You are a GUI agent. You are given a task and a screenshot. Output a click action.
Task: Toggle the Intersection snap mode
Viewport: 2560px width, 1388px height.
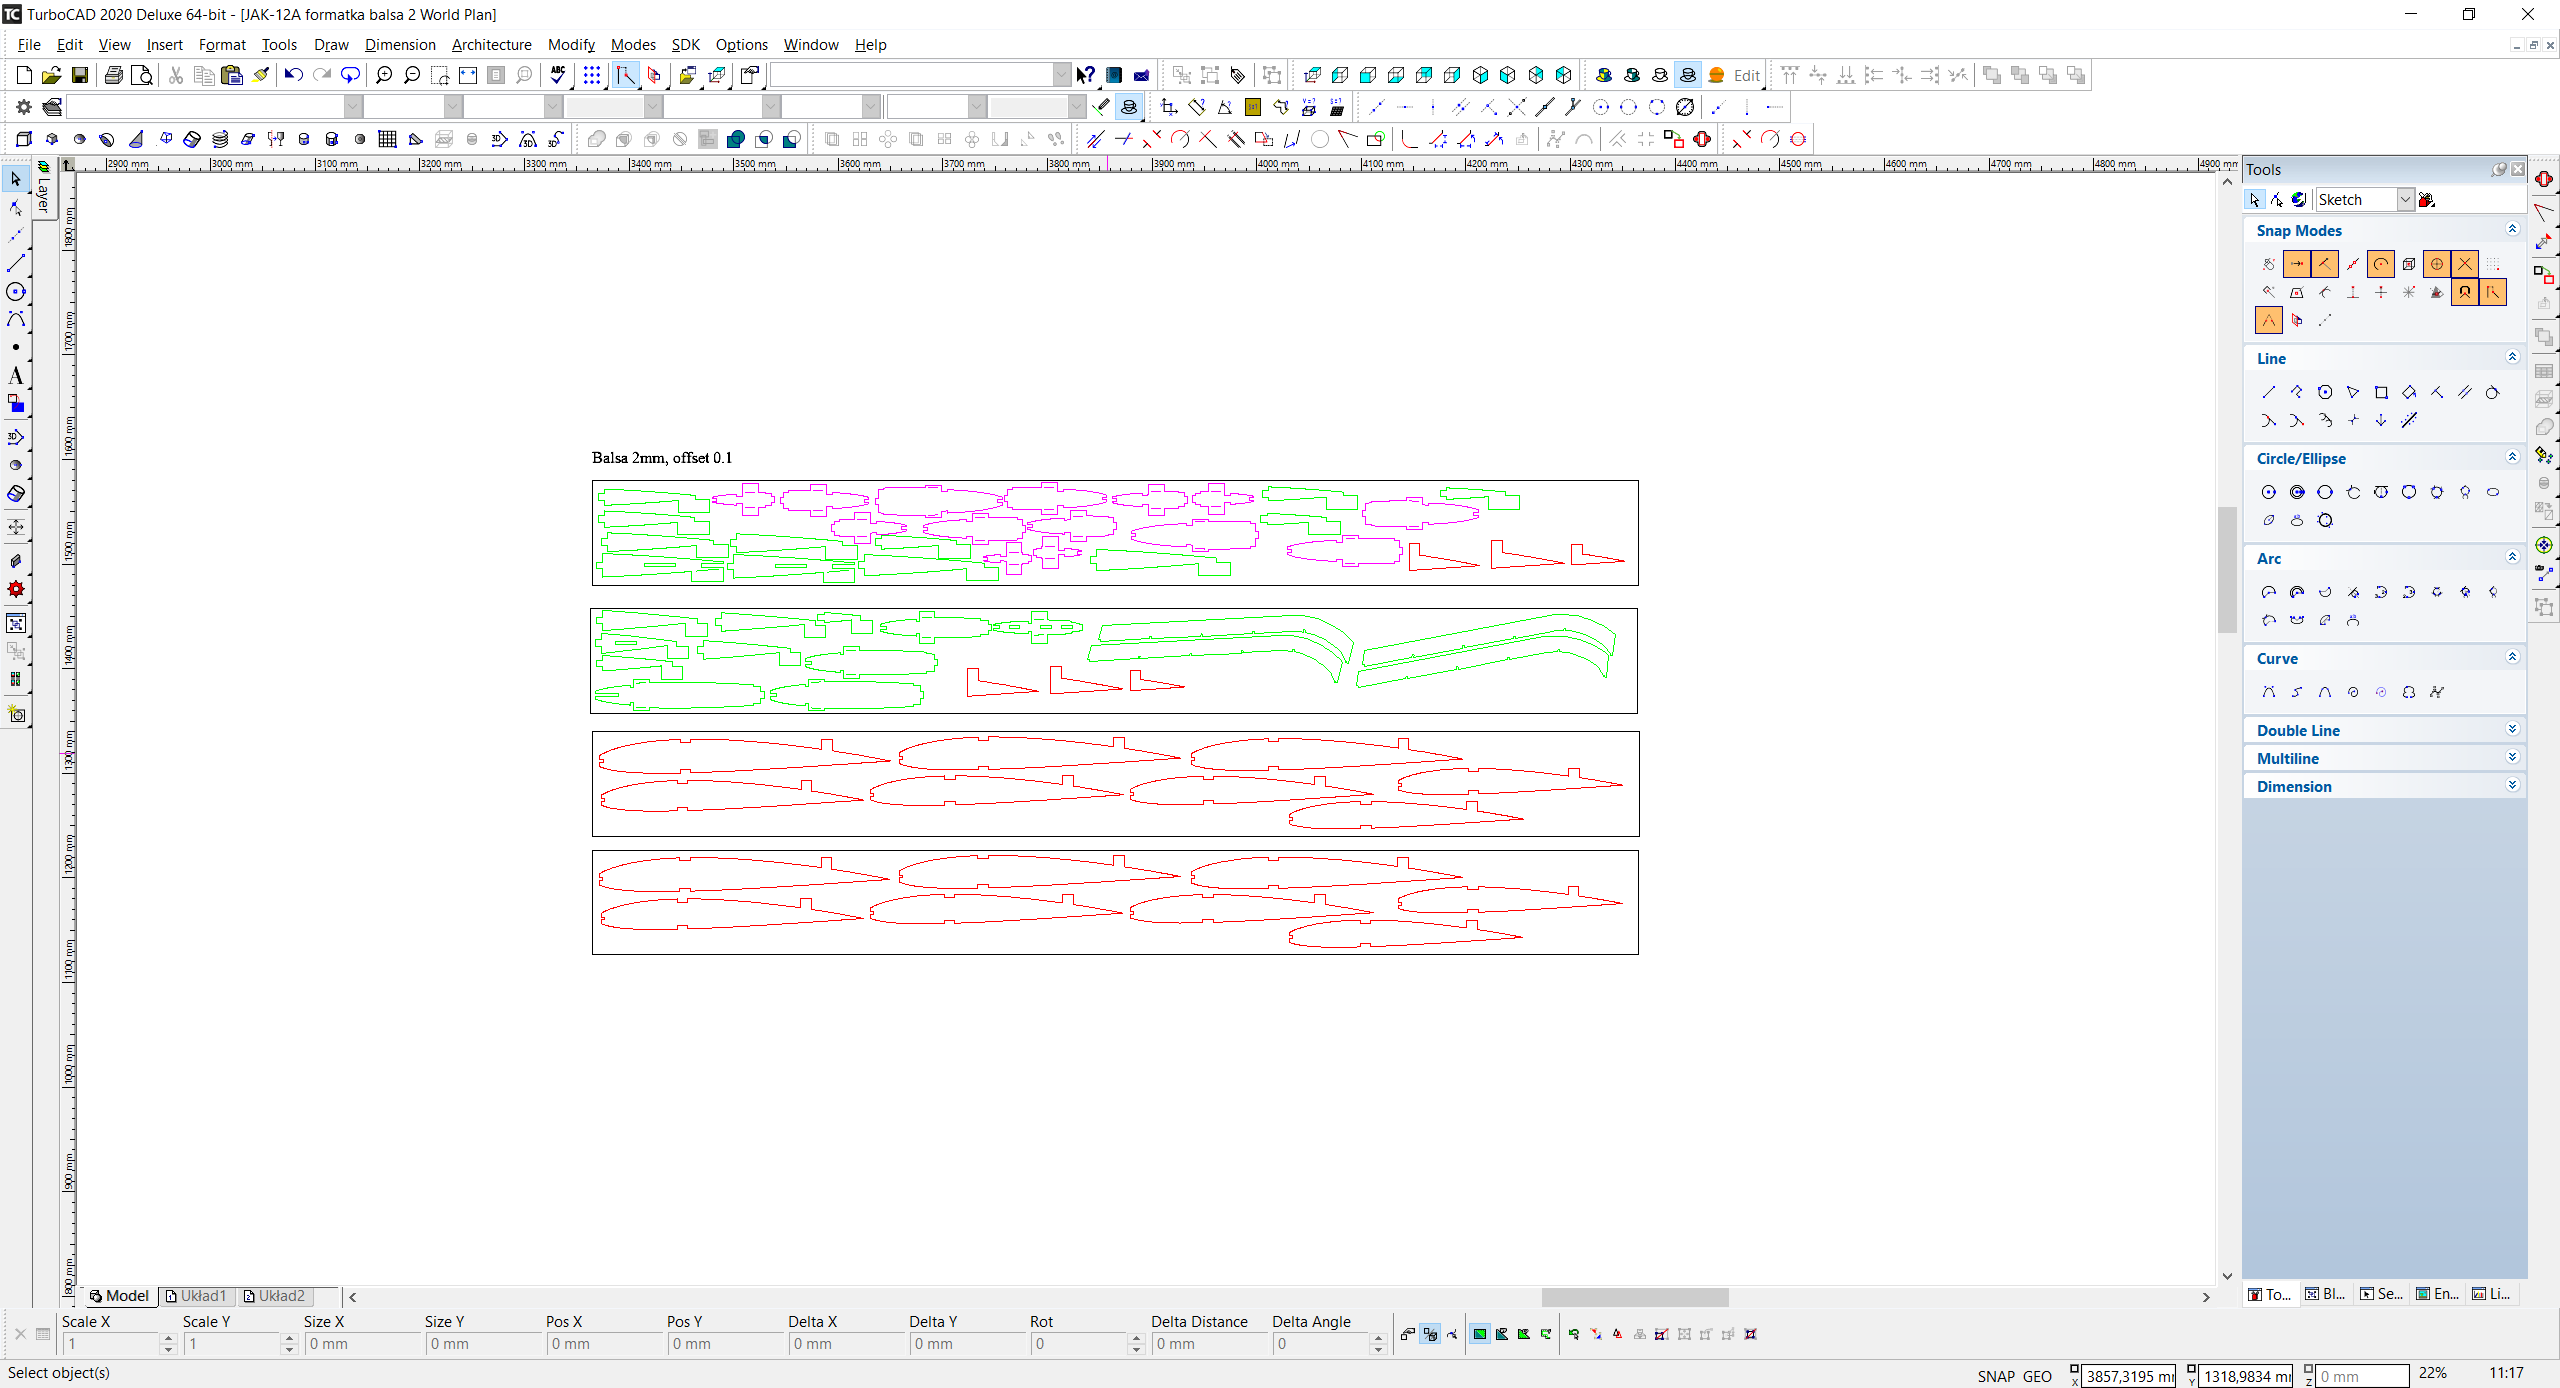click(2465, 264)
